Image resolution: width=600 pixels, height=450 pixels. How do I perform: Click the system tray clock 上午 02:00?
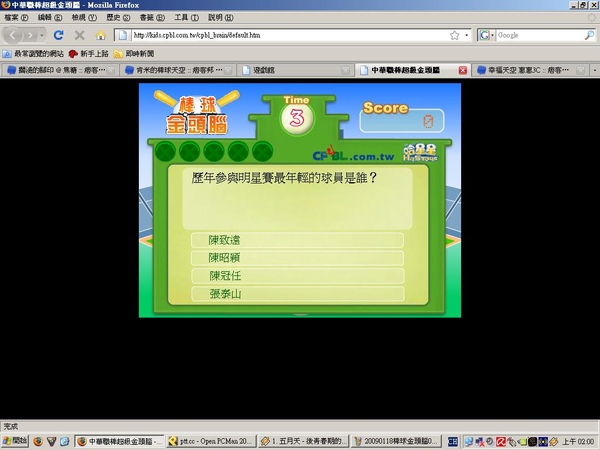[577, 442]
